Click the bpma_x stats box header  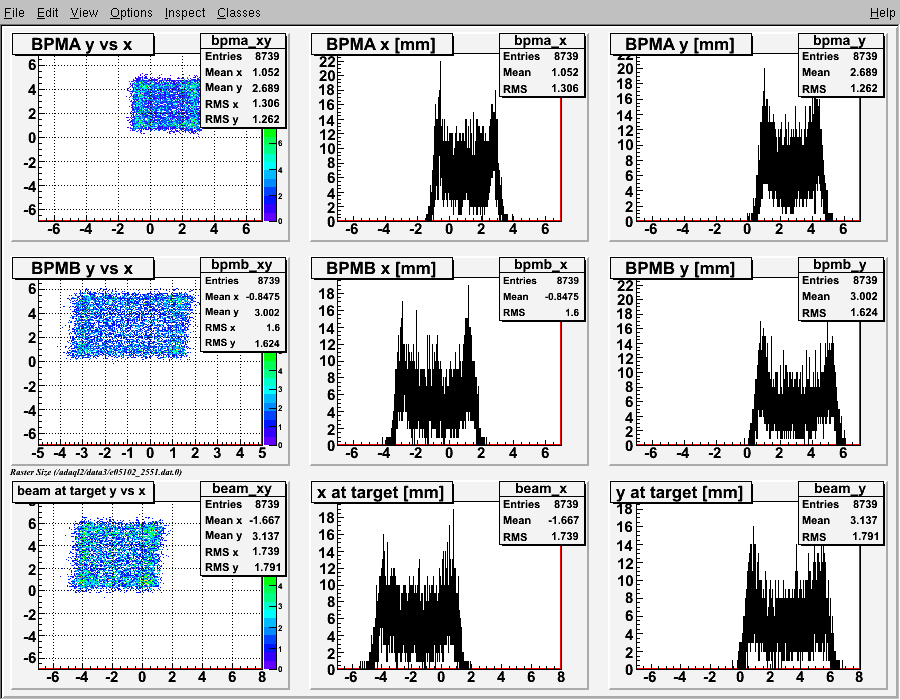point(541,41)
